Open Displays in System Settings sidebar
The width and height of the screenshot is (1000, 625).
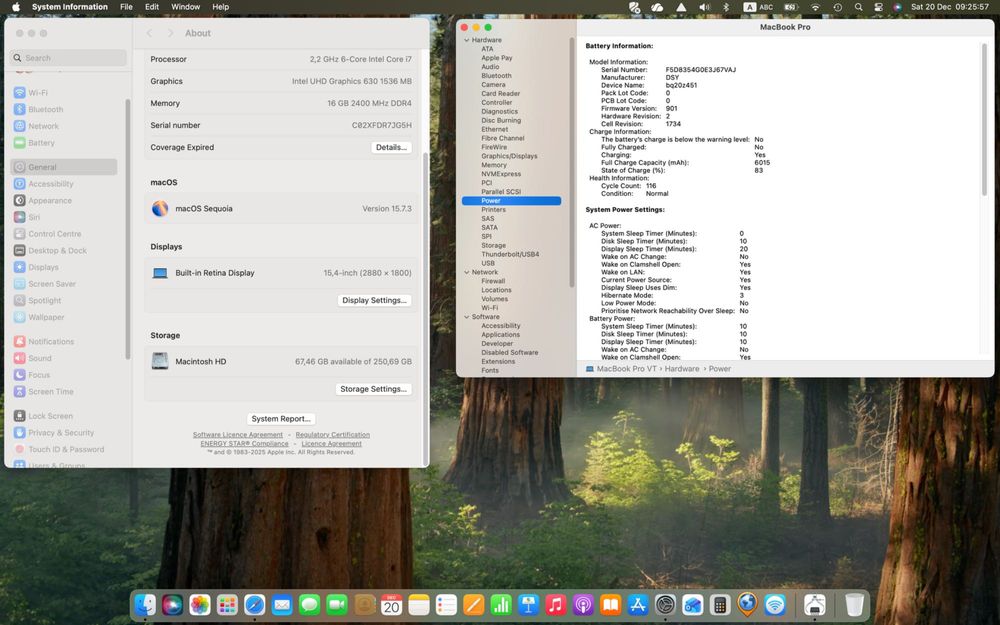(64, 267)
